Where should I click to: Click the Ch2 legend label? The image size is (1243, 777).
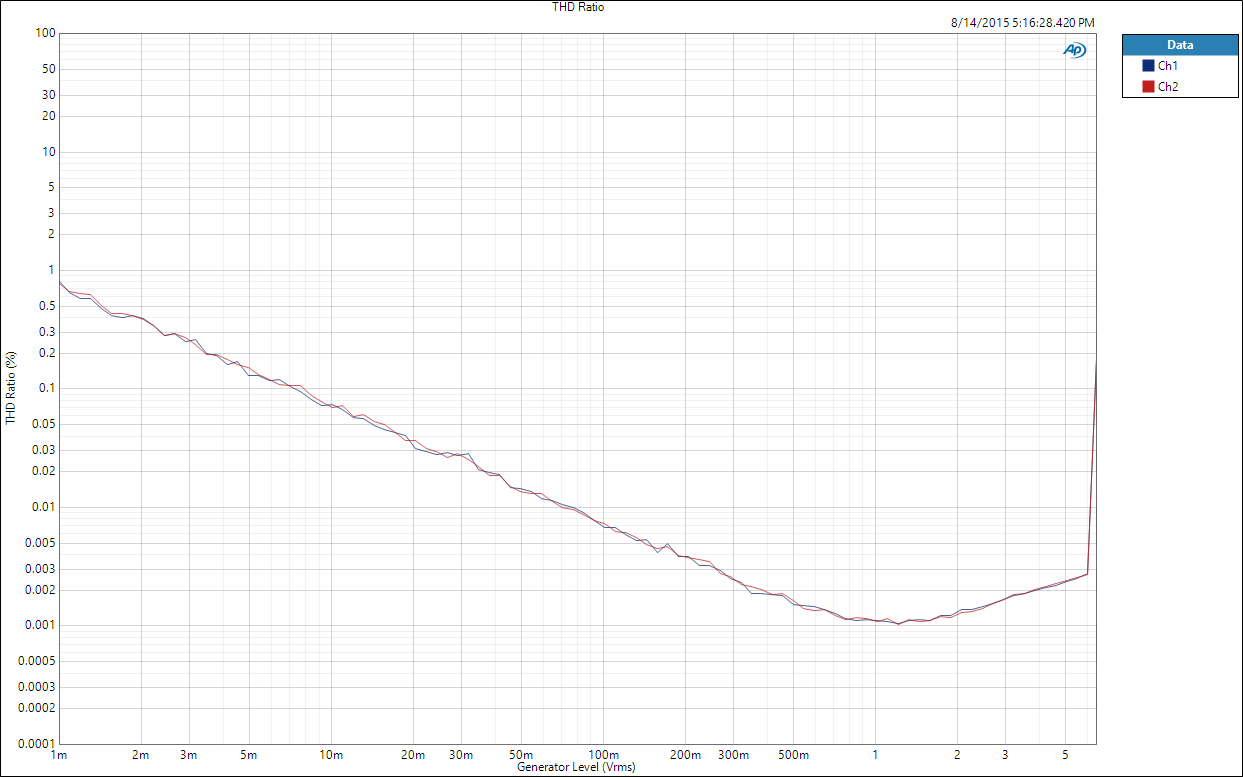tap(1168, 87)
